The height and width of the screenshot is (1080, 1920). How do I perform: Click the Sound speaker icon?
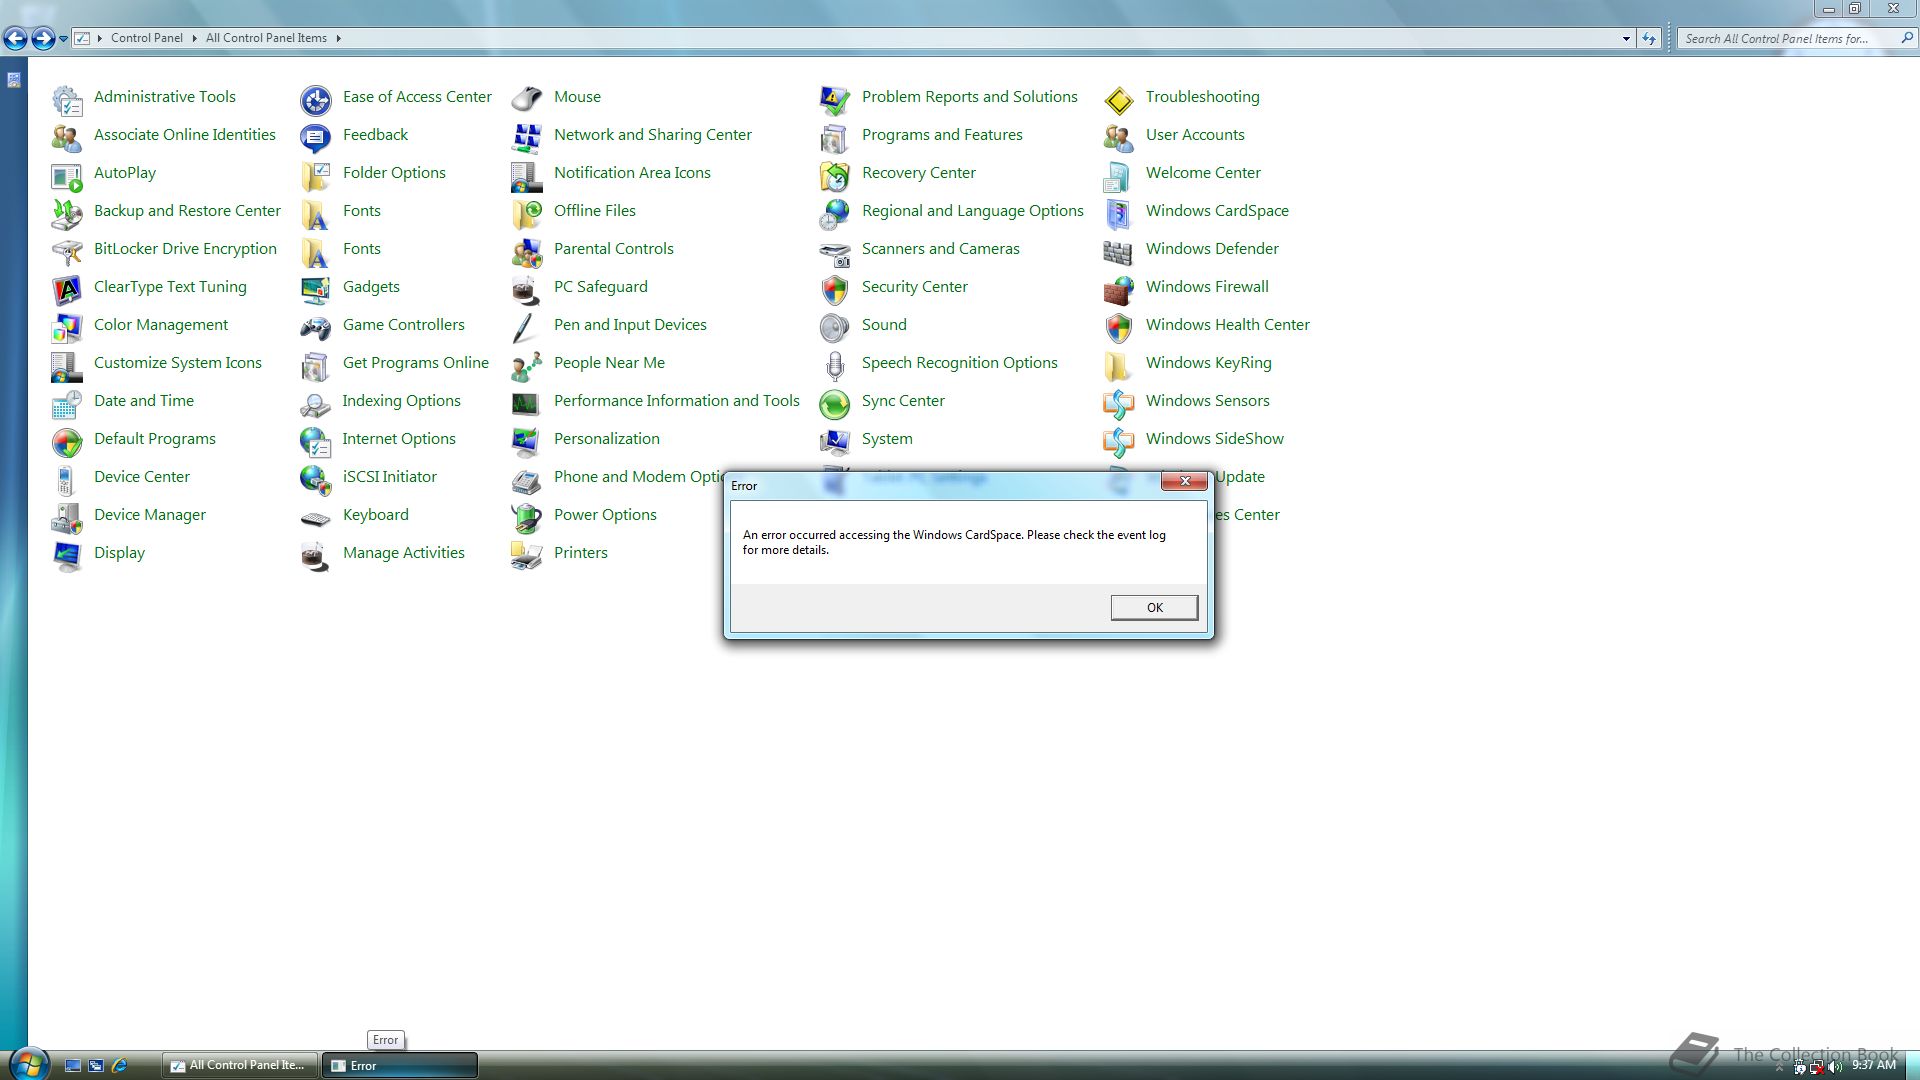(835, 326)
